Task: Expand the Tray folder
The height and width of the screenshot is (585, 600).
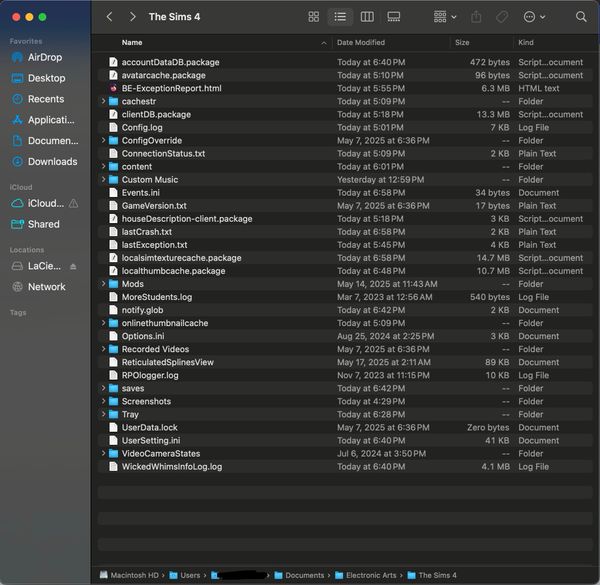Action: (x=103, y=414)
